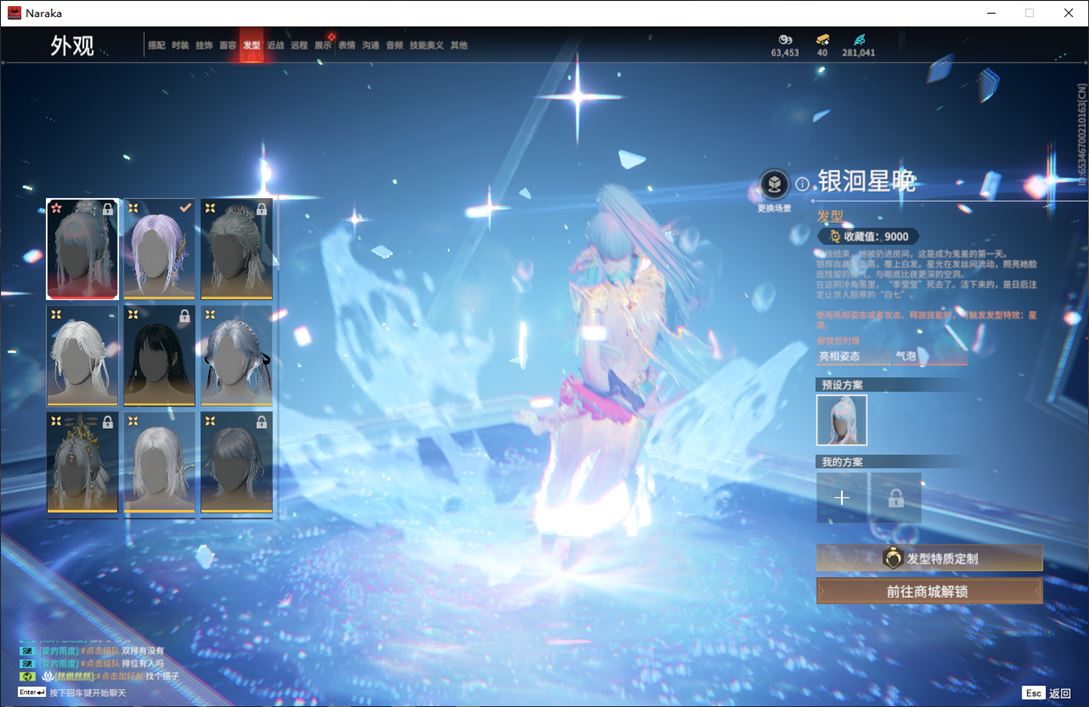The height and width of the screenshot is (707, 1089).
Task: Click the lock icon on the golden-crown hairstyle
Action: click(x=108, y=422)
